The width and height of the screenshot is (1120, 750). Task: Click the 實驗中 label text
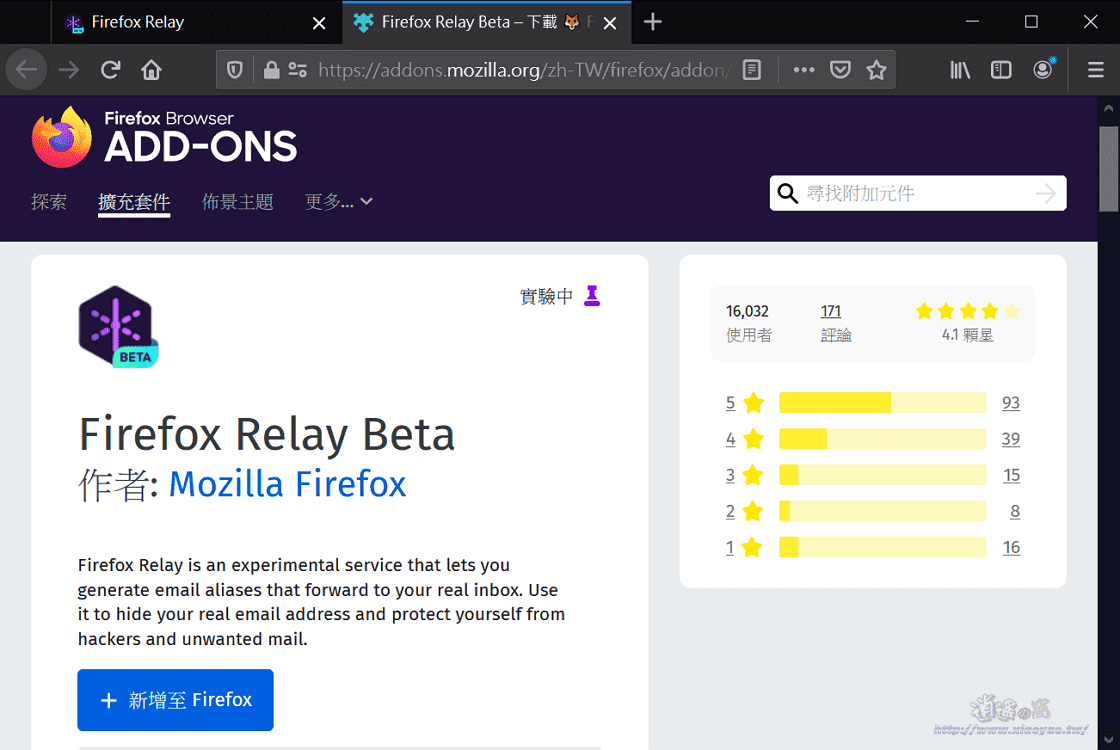point(546,296)
